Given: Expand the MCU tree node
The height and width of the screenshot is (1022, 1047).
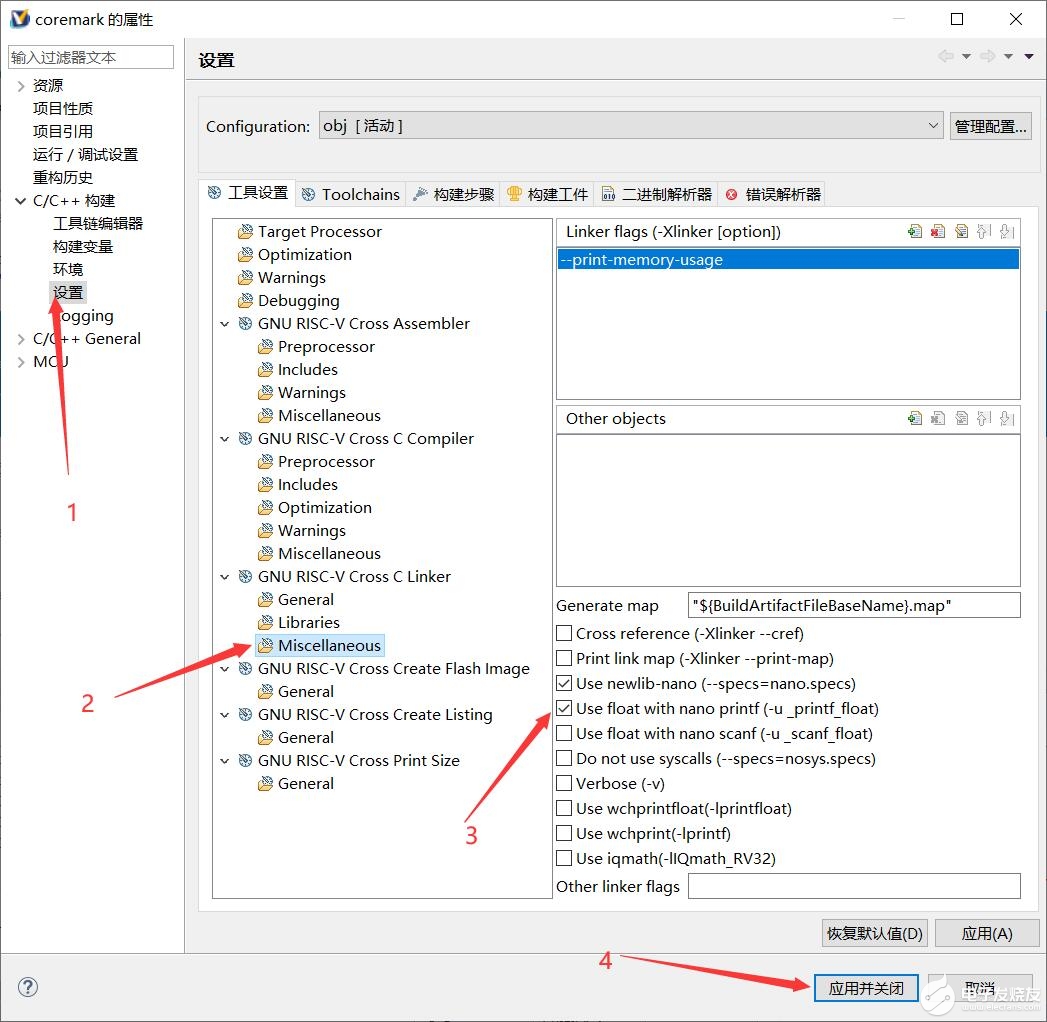Looking at the screenshot, I should [21, 362].
